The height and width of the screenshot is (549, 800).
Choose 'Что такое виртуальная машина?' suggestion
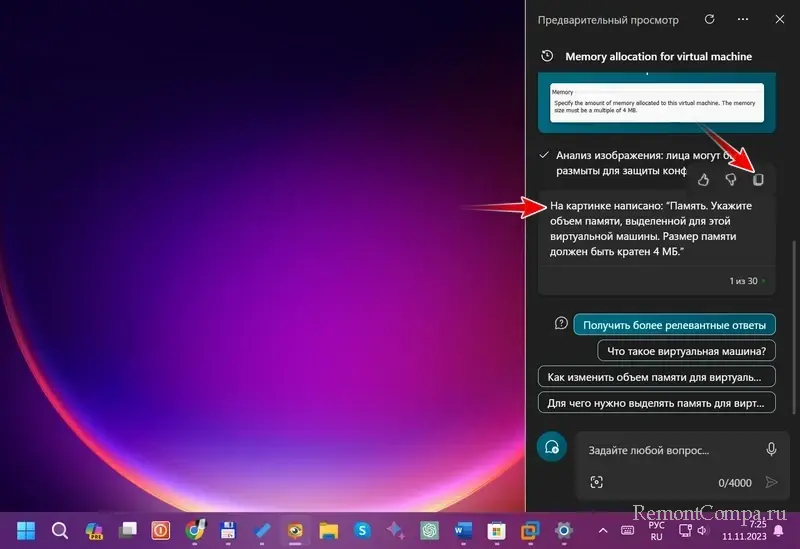686,351
